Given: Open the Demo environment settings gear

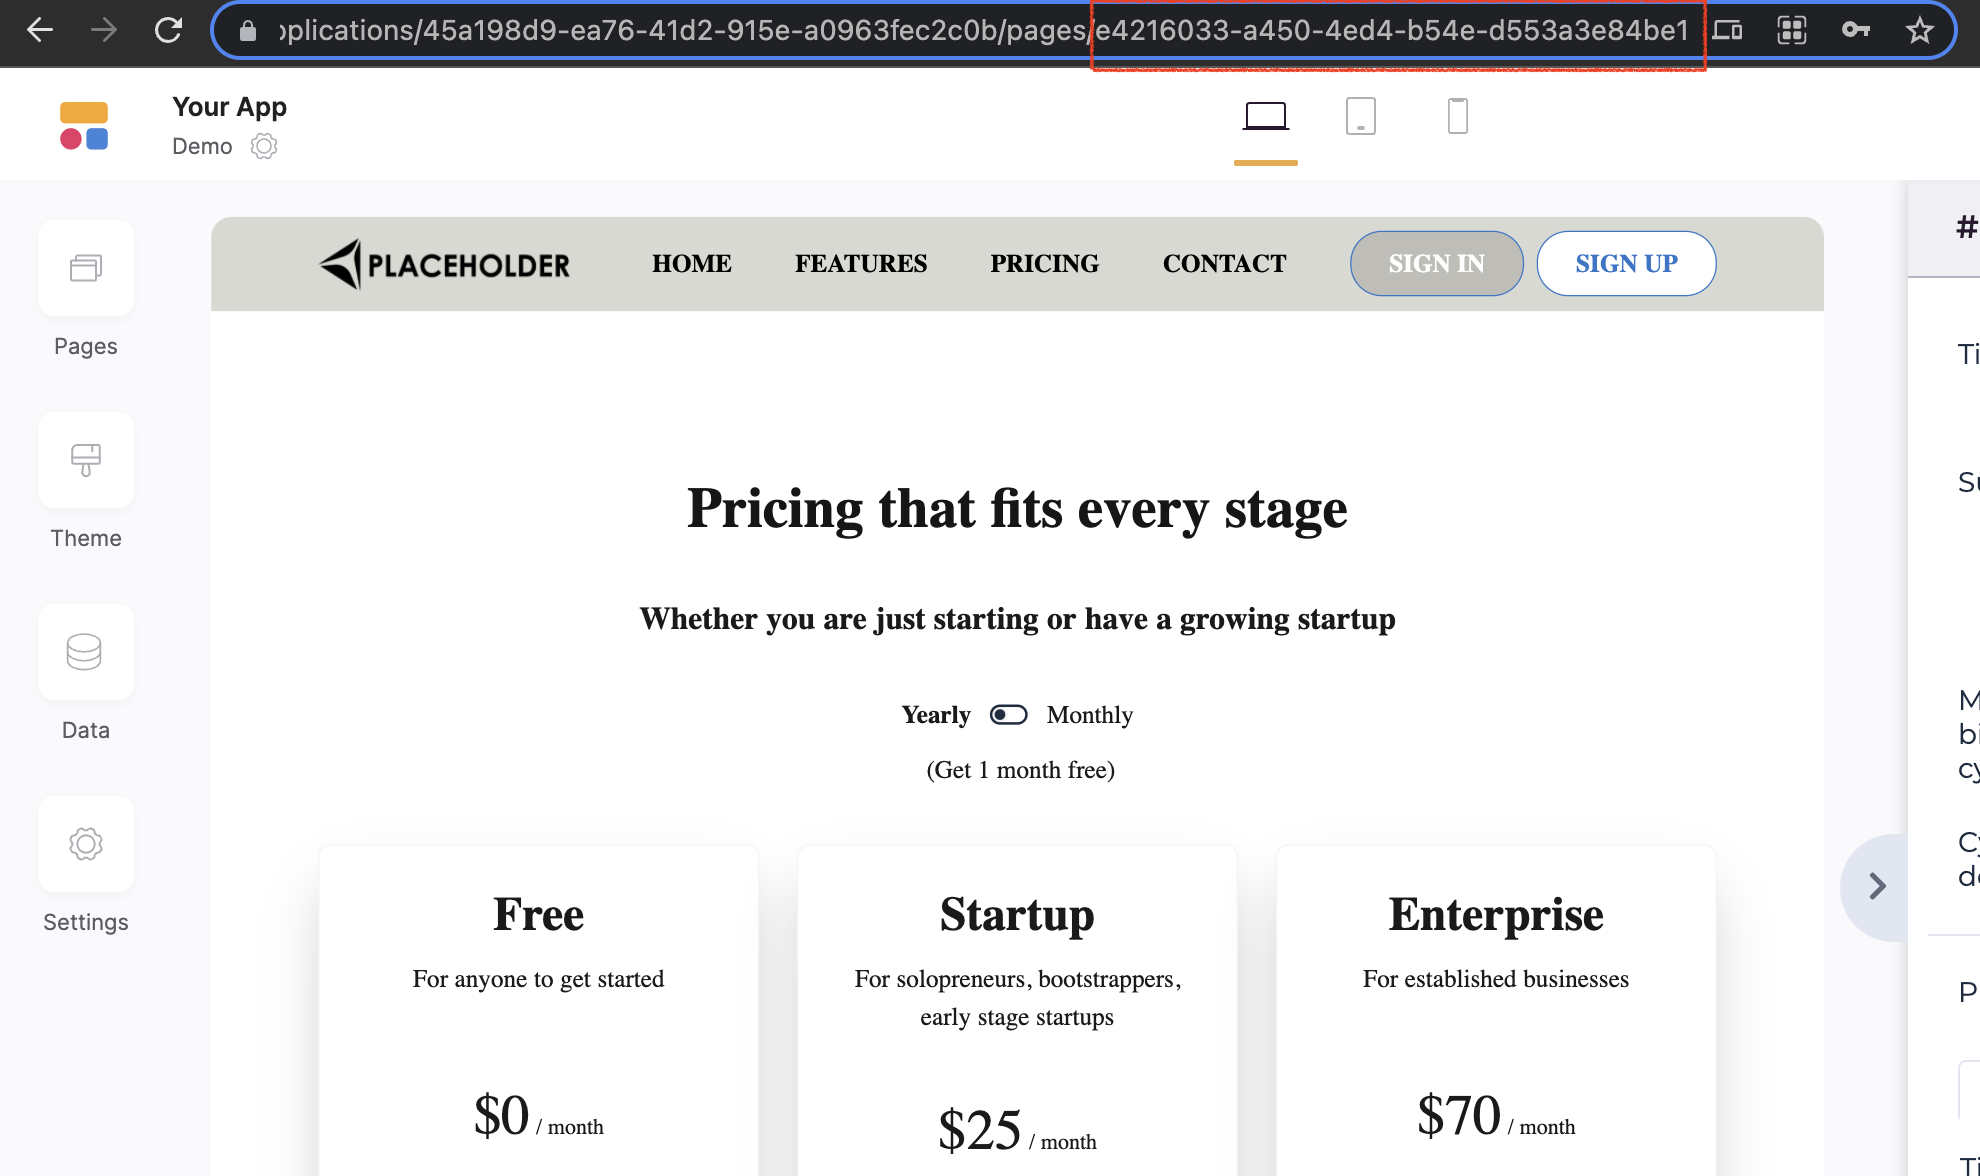Looking at the screenshot, I should [263, 146].
